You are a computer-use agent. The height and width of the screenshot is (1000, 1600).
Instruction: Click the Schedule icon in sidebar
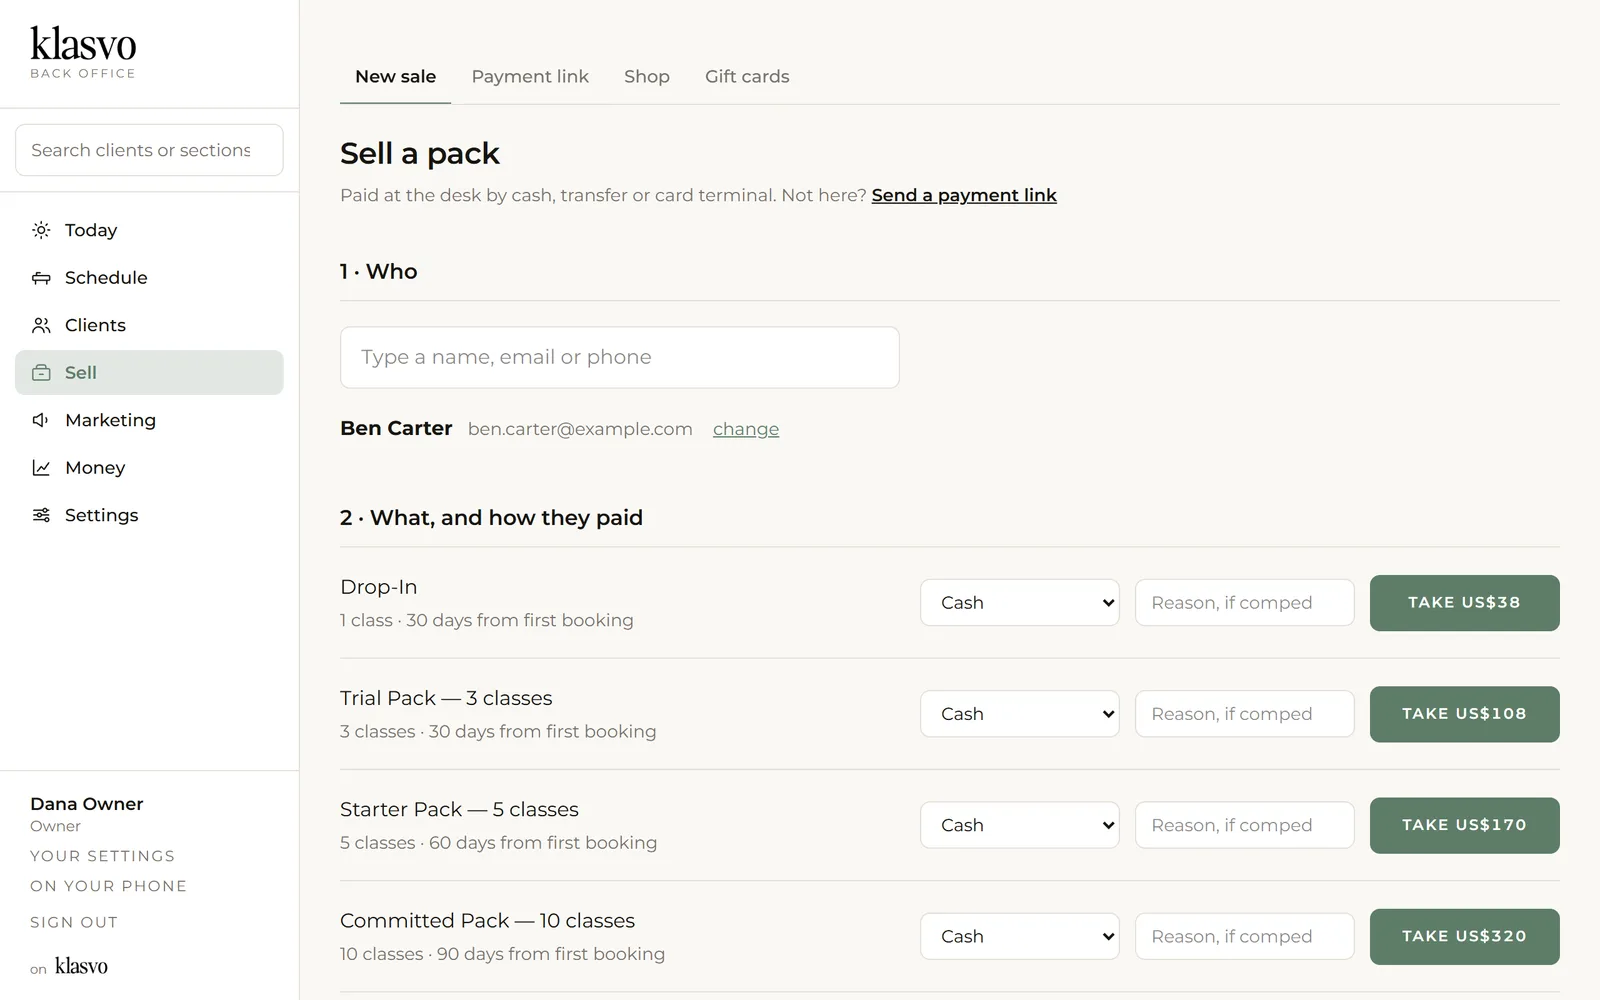(41, 278)
